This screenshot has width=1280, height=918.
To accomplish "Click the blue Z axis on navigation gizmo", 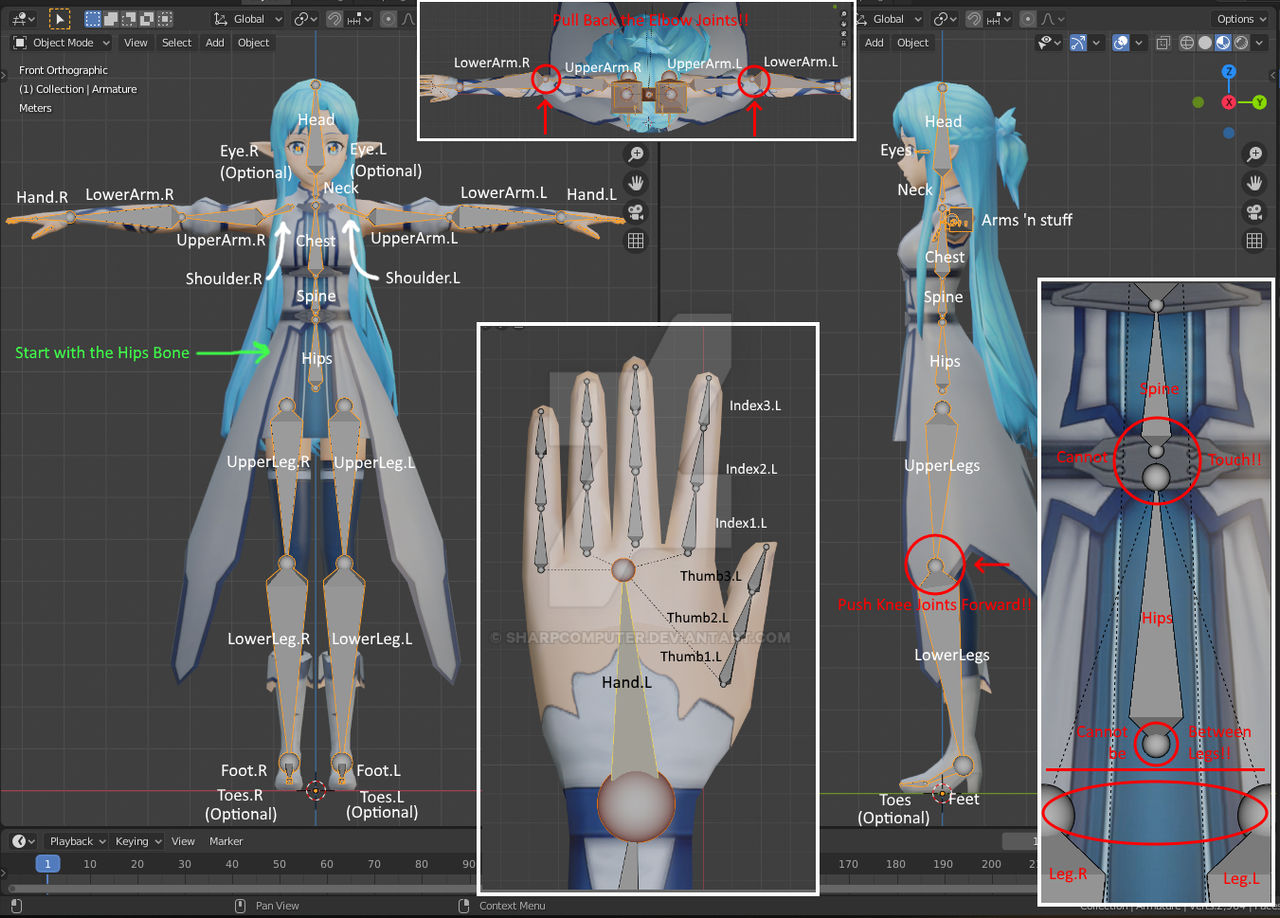I will 1229,72.
